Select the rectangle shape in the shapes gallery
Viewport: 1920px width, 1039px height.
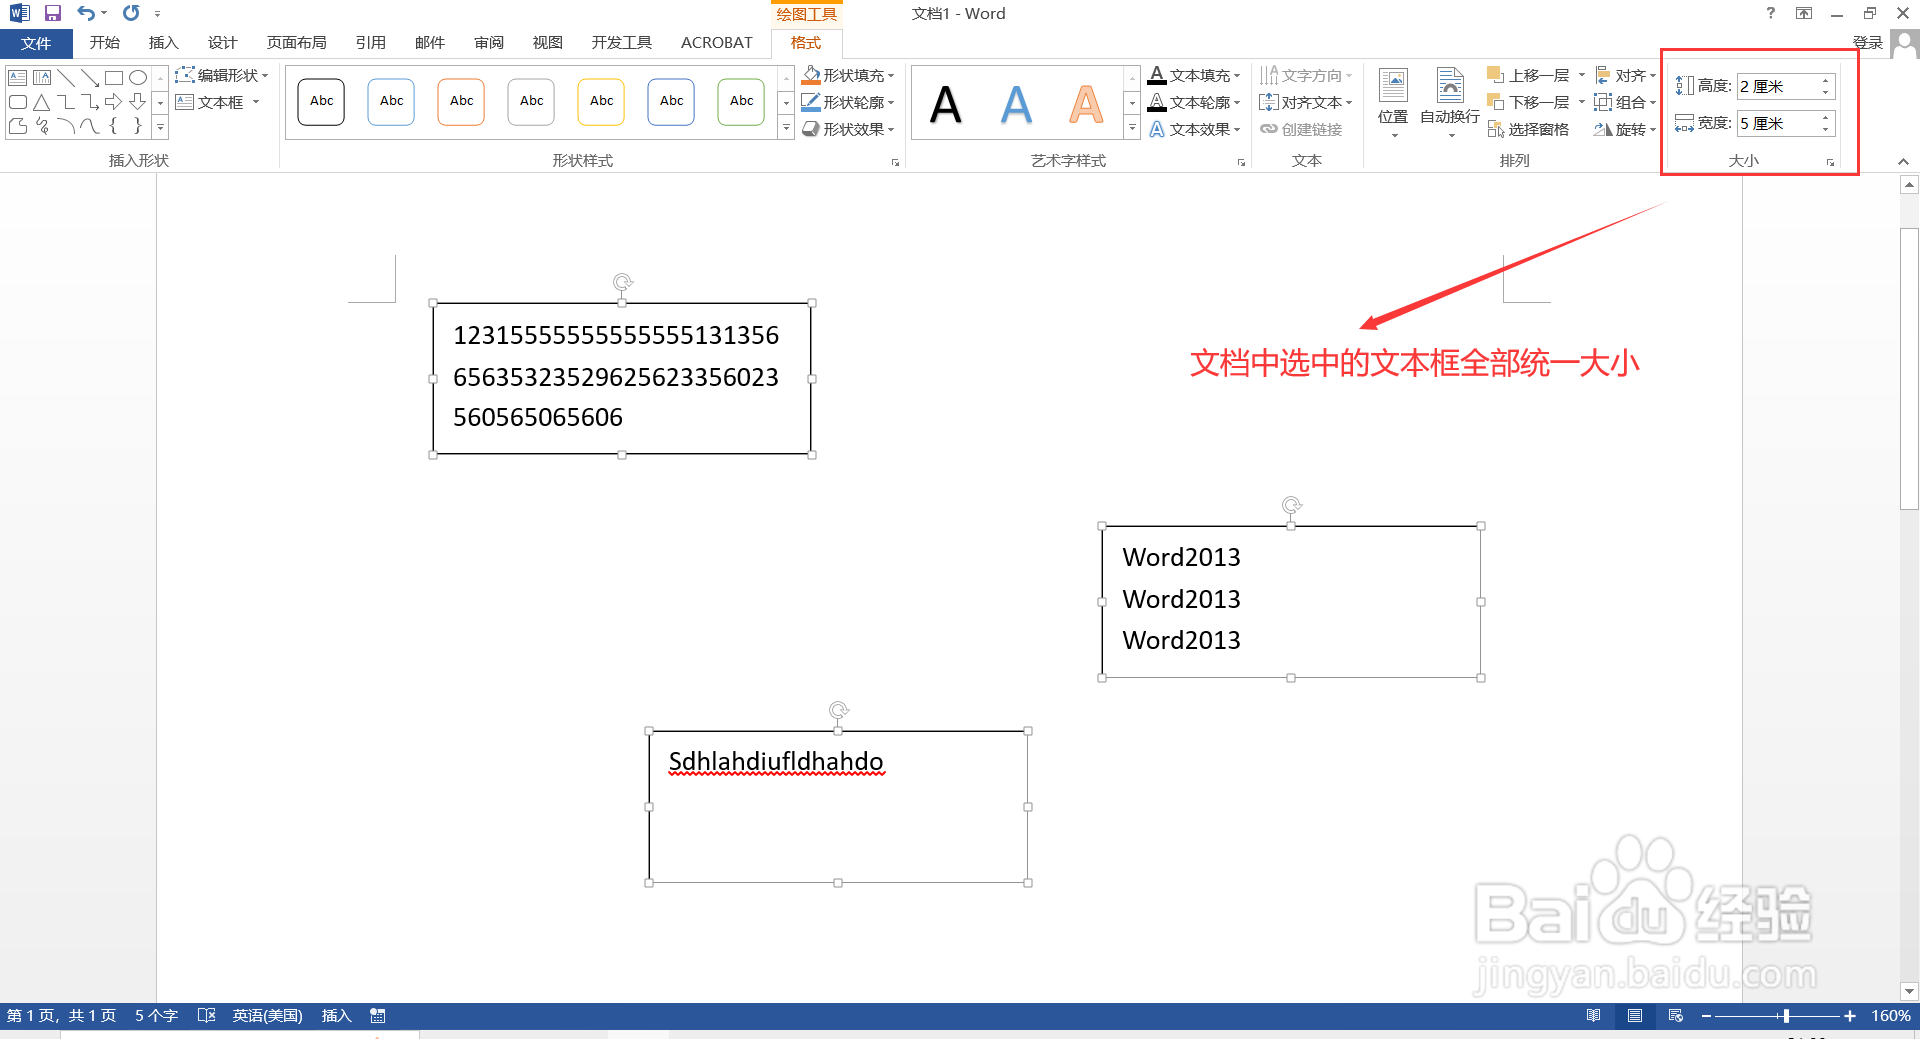[x=114, y=77]
